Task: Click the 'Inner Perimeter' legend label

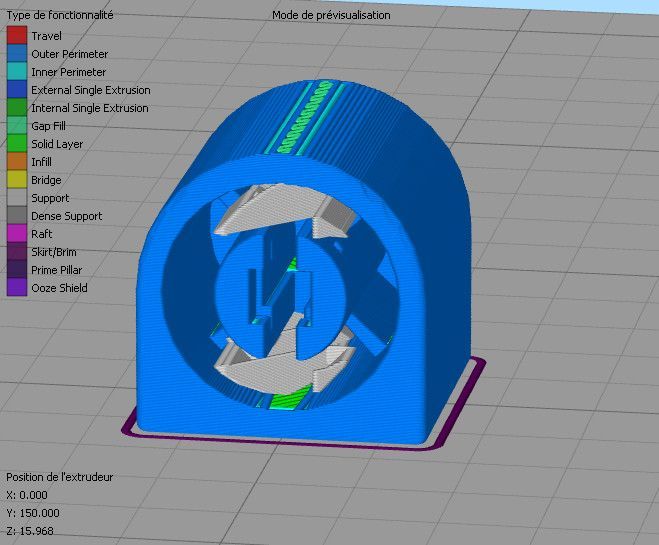Action: pyautogui.click(x=69, y=72)
